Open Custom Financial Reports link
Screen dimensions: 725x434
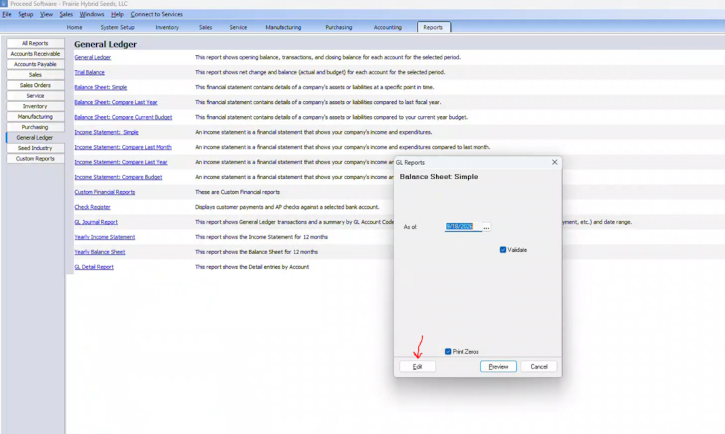pos(104,192)
